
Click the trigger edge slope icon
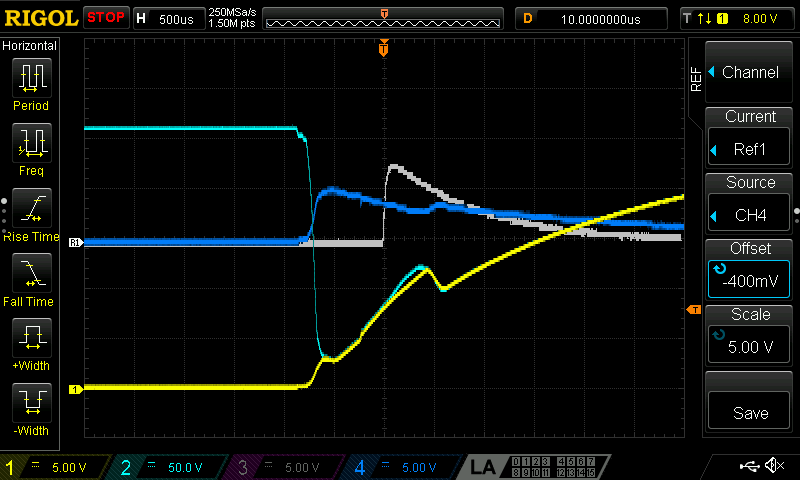[x=705, y=19]
